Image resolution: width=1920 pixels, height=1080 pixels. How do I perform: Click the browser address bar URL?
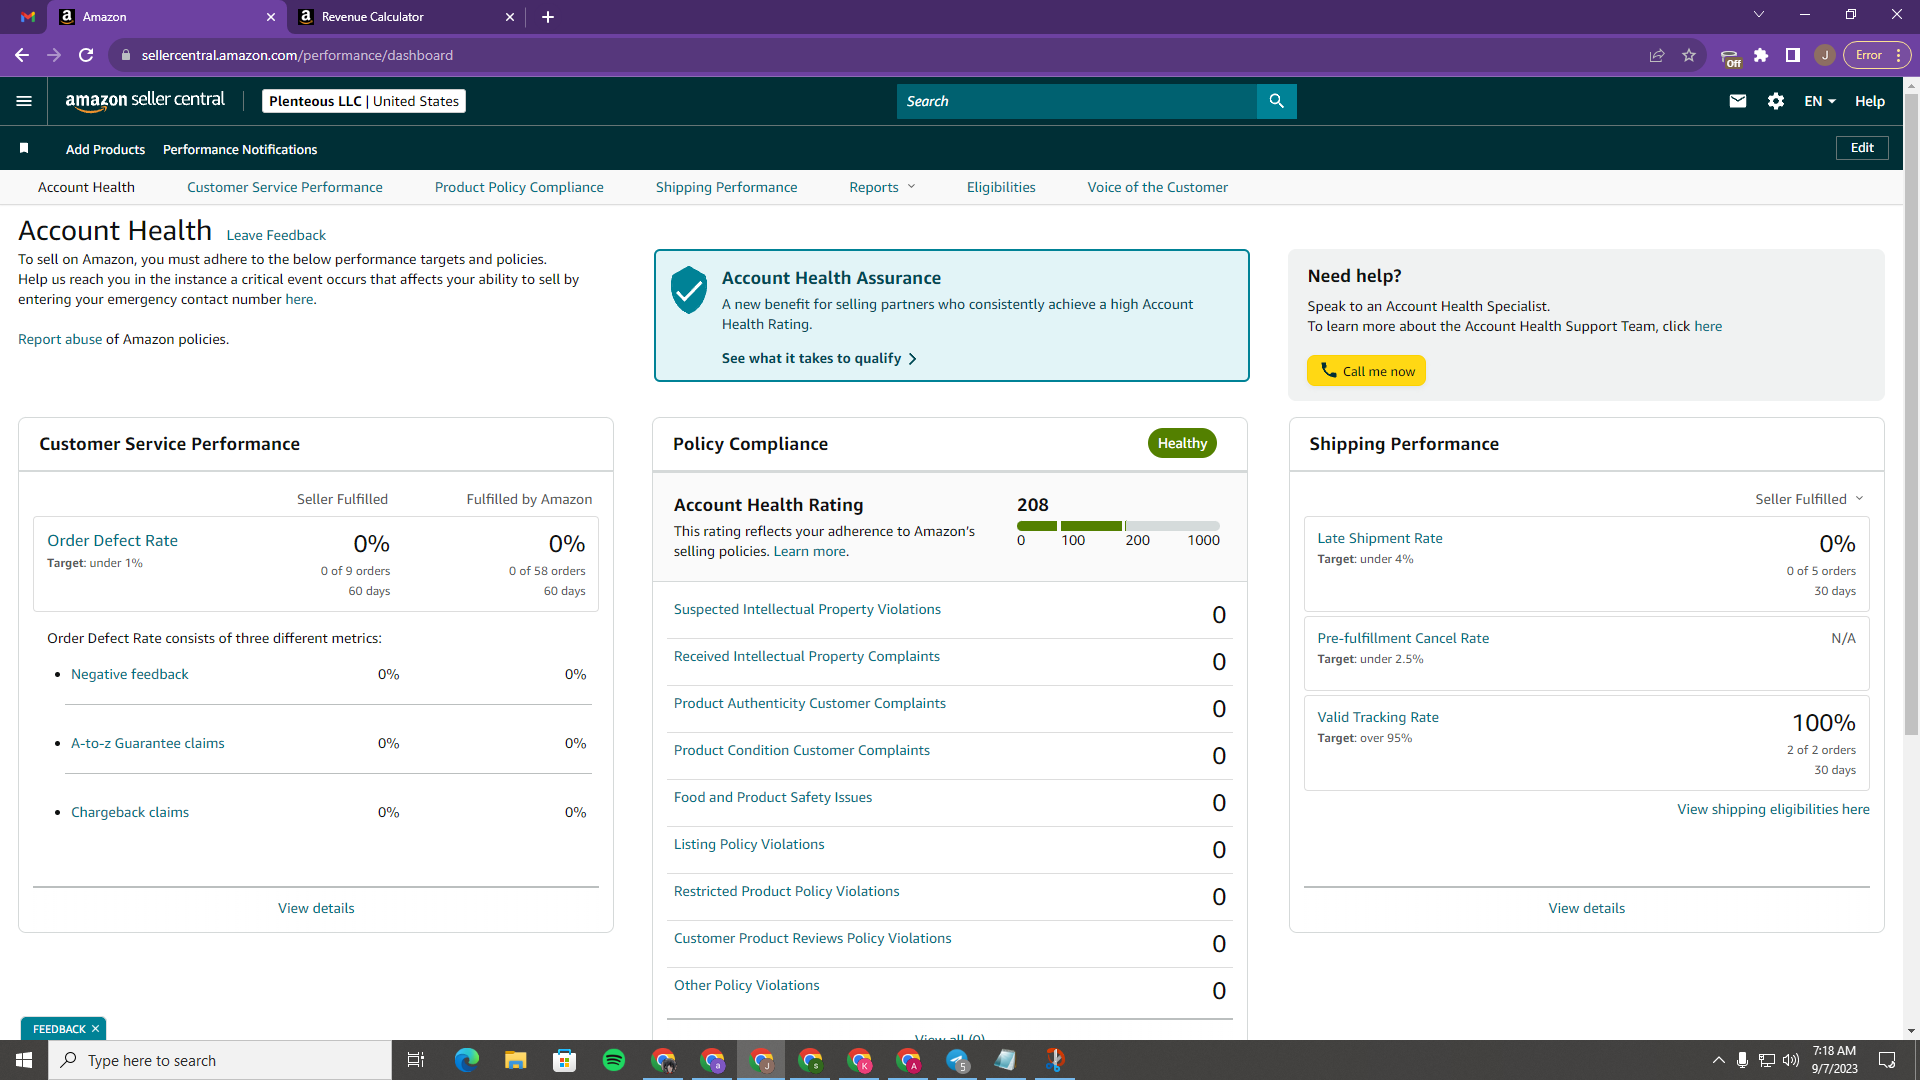[x=297, y=55]
